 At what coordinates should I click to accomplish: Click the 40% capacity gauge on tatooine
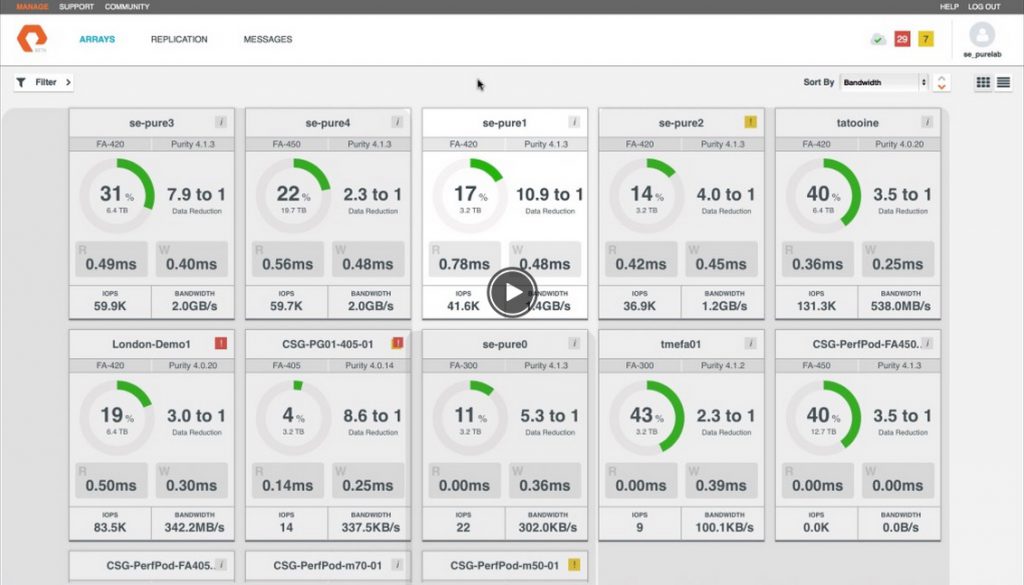(823, 195)
